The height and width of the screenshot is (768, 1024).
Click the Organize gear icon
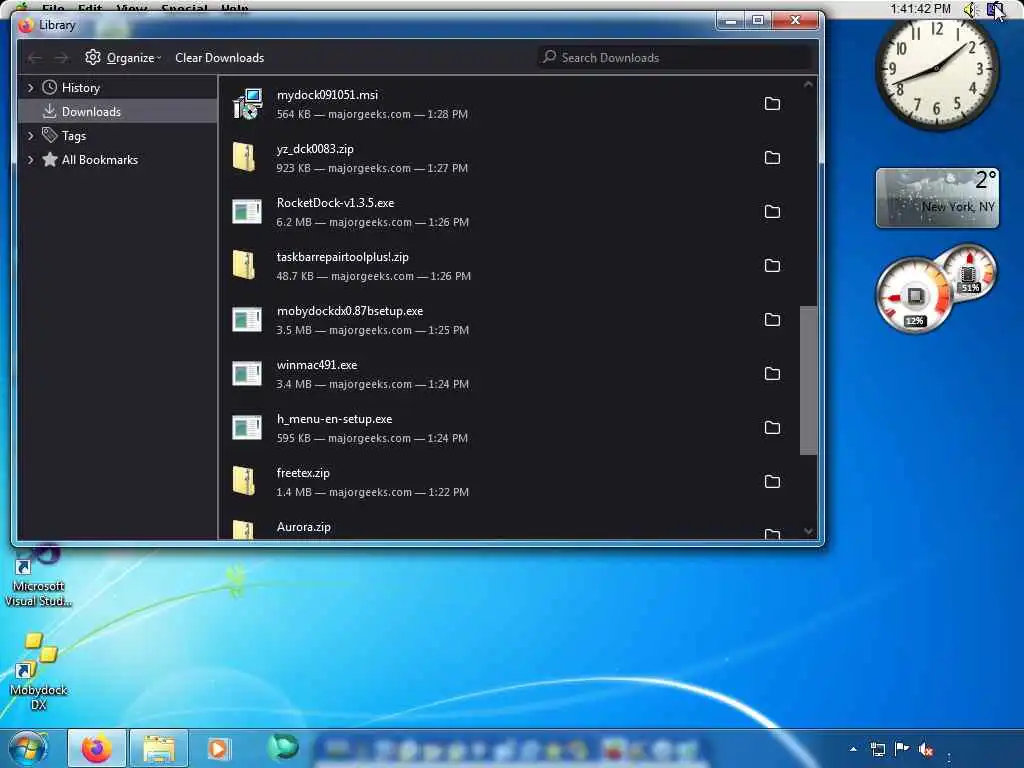tap(93, 57)
